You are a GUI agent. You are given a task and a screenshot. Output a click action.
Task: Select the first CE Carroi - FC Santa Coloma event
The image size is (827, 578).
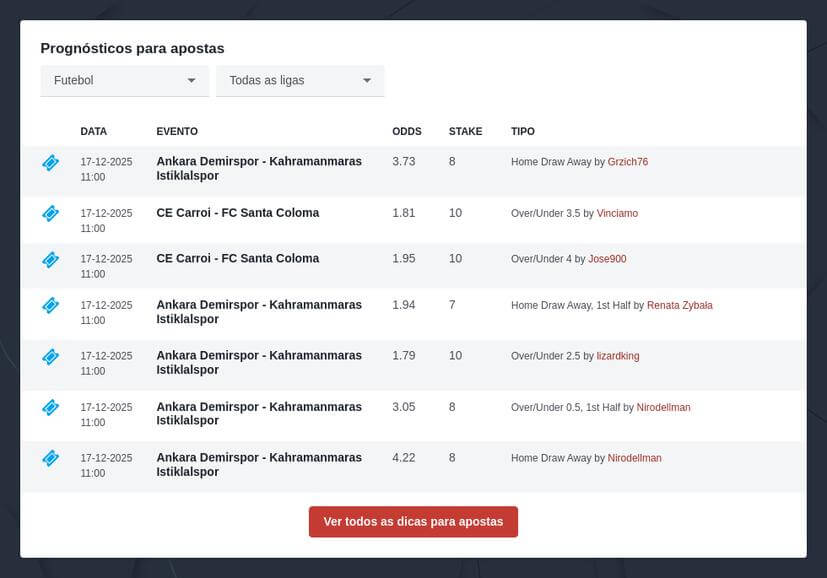pyautogui.click(x=238, y=213)
